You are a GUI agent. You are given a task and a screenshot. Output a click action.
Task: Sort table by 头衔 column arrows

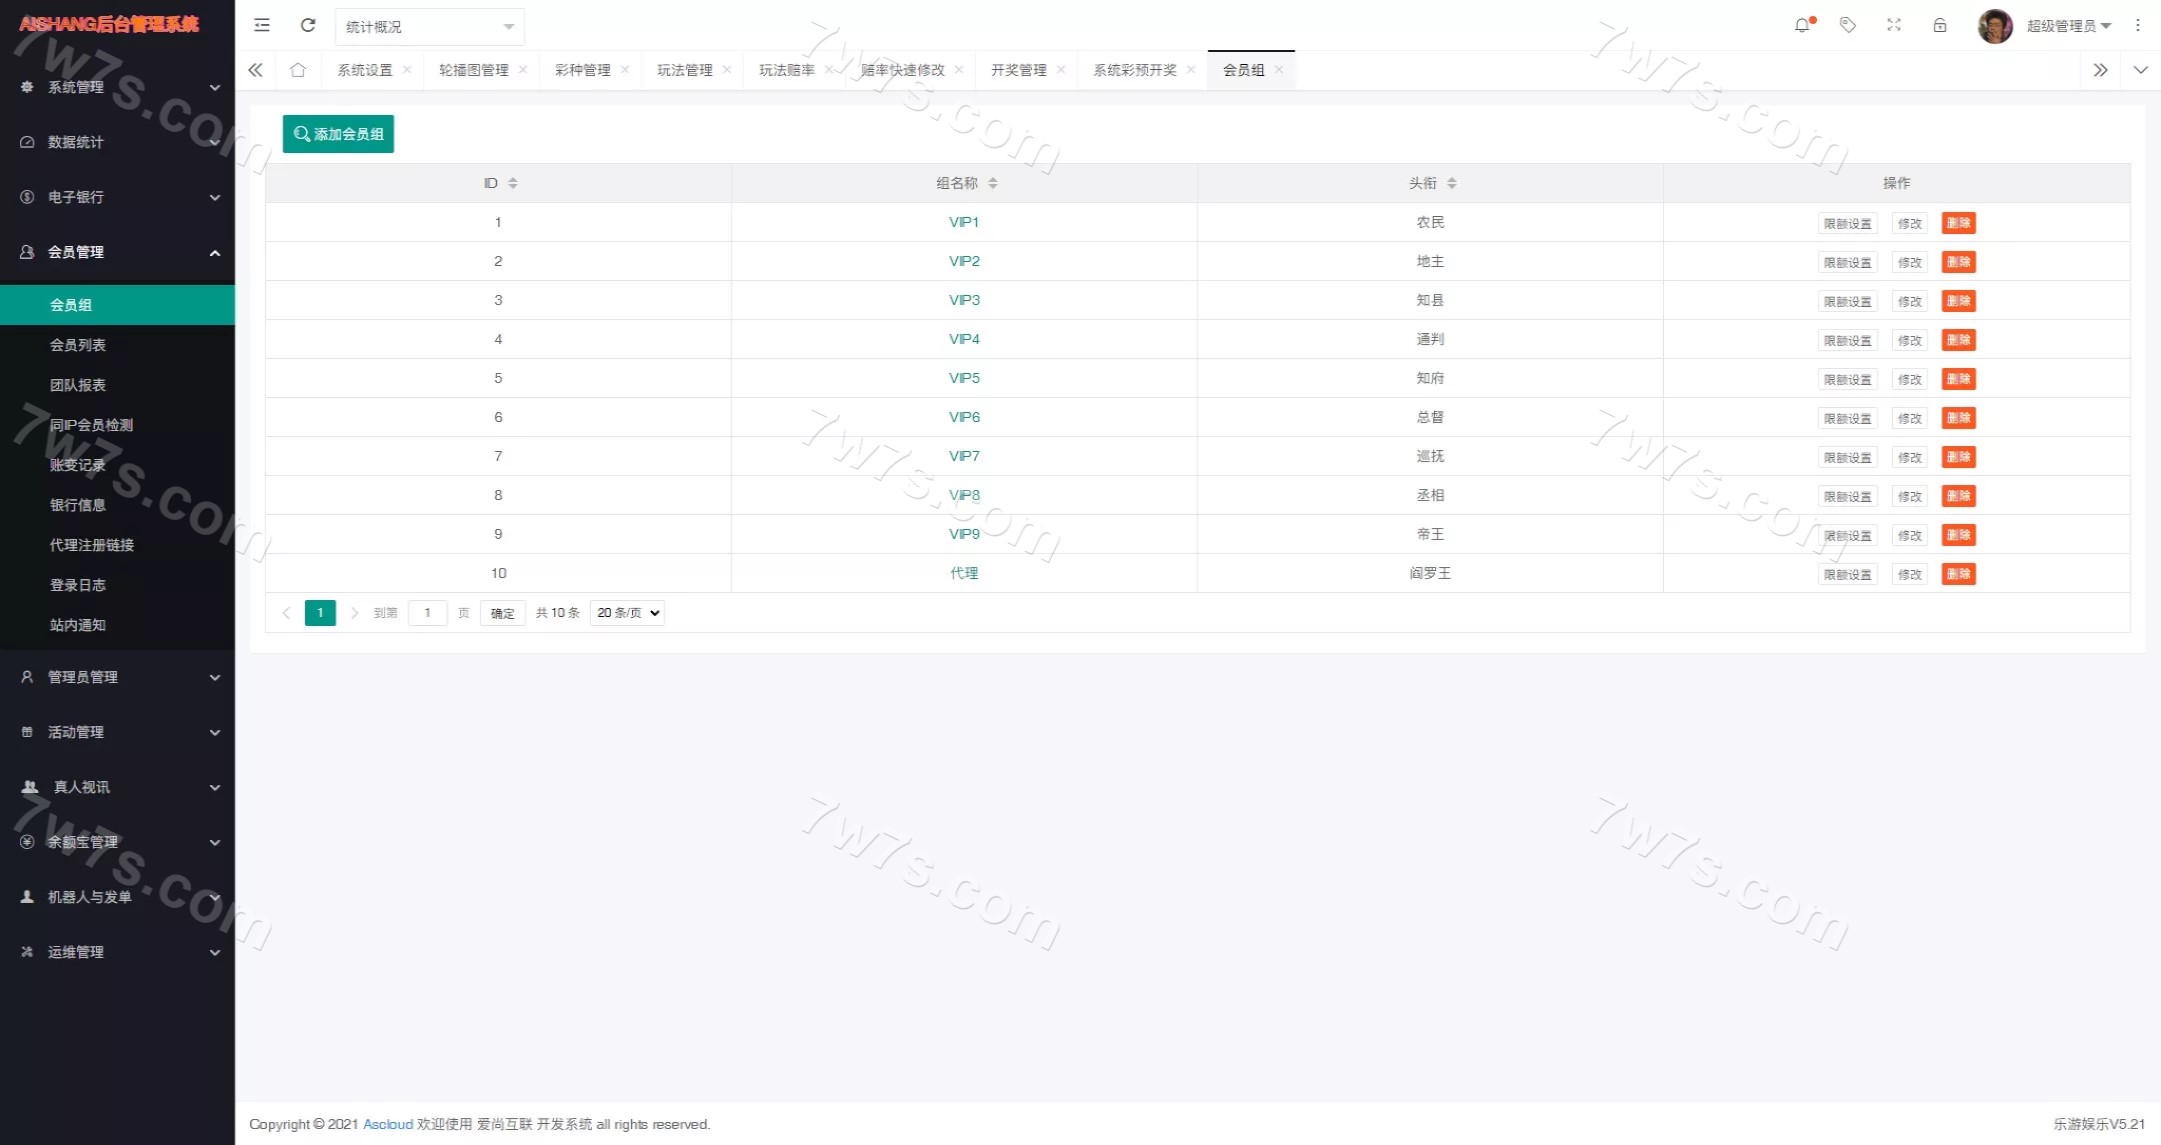1452,183
